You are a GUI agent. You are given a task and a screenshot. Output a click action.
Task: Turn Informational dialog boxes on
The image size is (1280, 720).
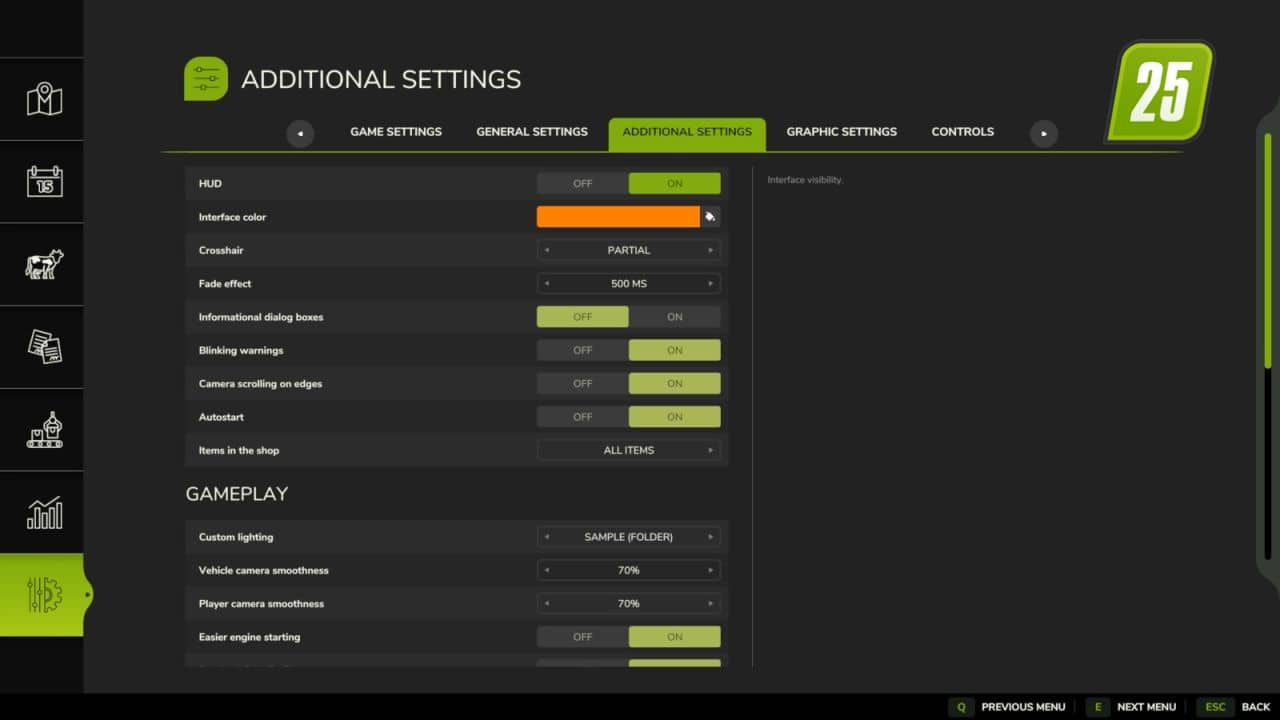pyautogui.click(x=675, y=317)
